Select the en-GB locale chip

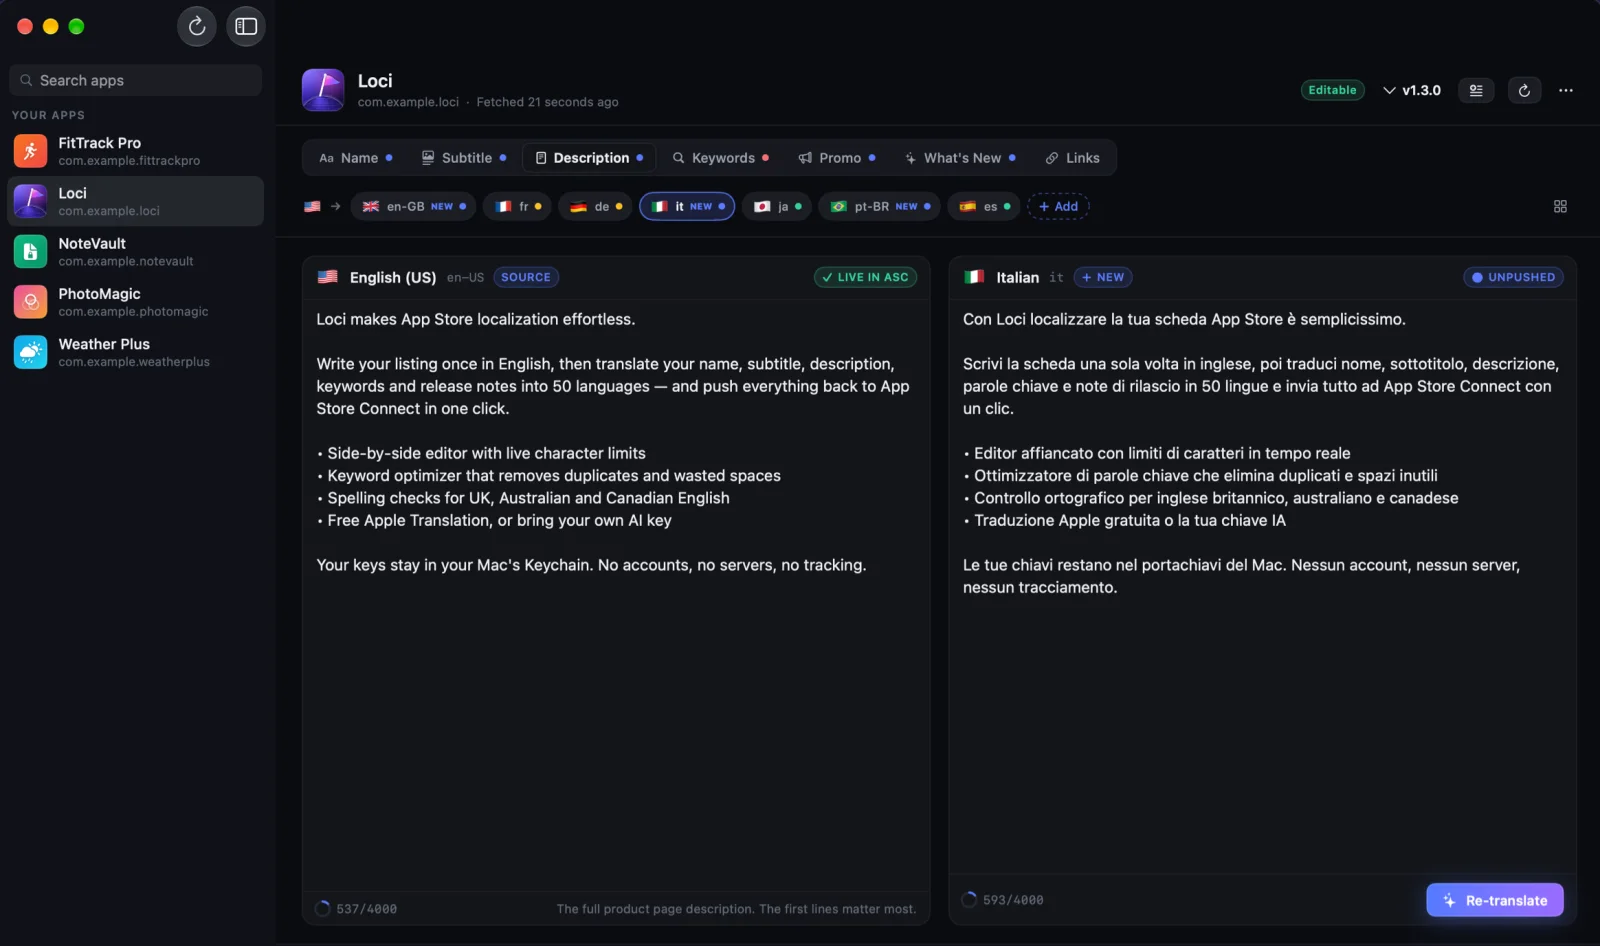click(413, 206)
